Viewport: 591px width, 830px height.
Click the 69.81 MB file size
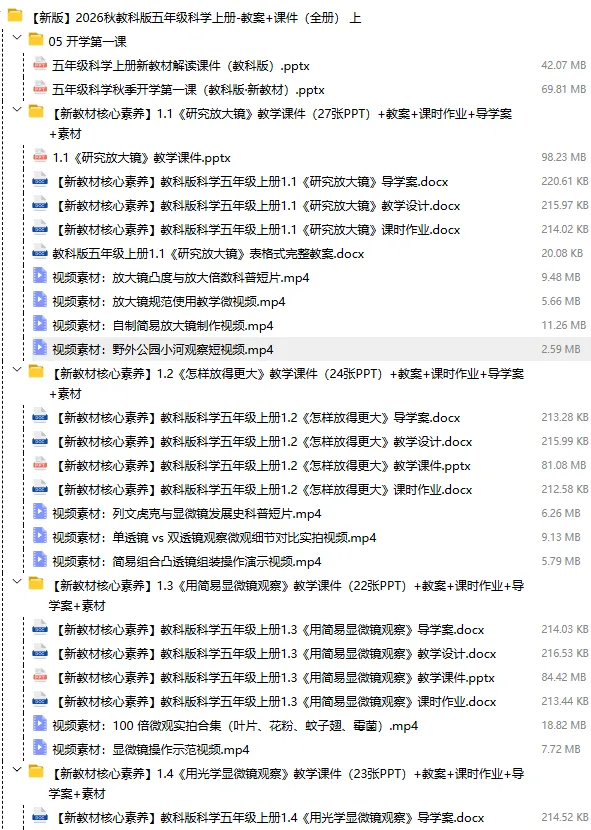563,89
